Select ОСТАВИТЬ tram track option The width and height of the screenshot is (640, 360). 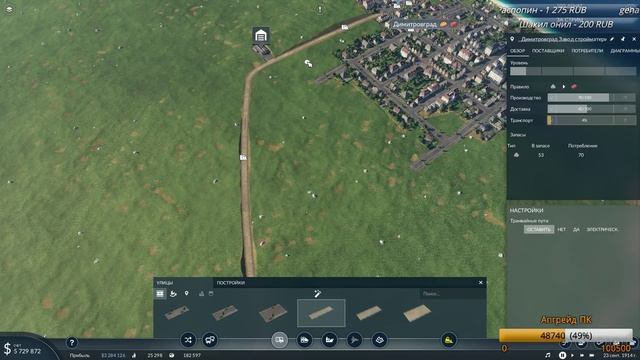click(x=539, y=229)
